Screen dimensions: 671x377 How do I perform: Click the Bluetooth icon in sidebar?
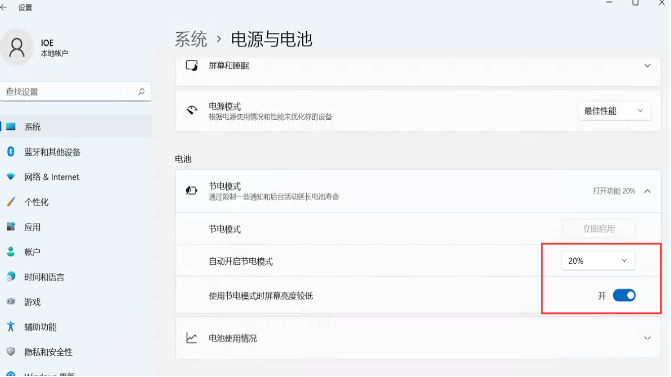coord(11,151)
